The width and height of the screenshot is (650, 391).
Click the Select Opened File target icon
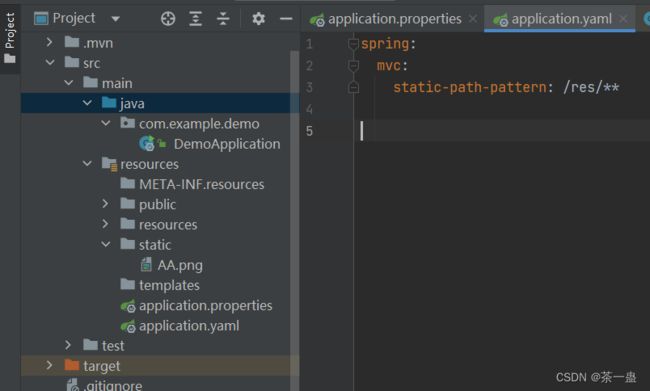tap(168, 19)
